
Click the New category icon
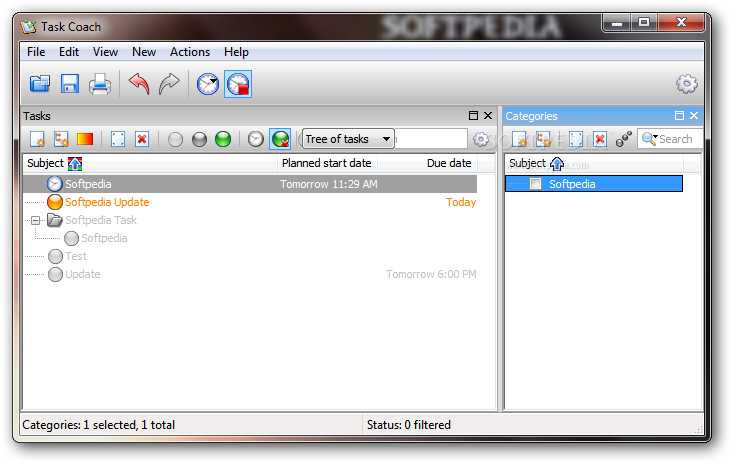tap(520, 139)
